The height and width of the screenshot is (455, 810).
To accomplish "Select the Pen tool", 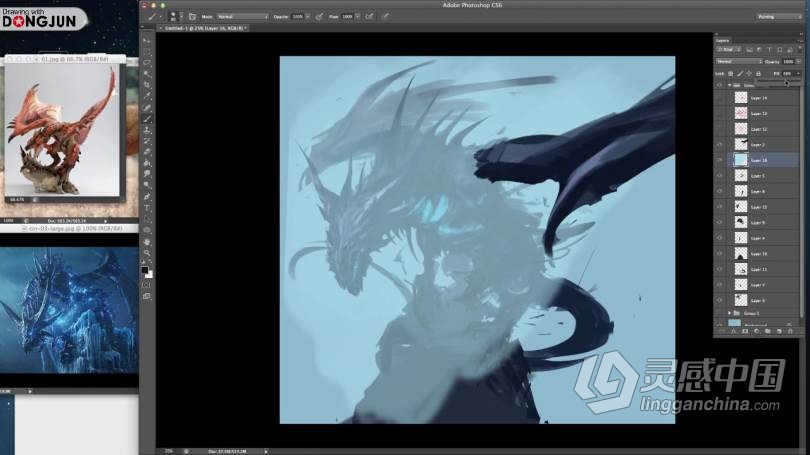I will (147, 197).
